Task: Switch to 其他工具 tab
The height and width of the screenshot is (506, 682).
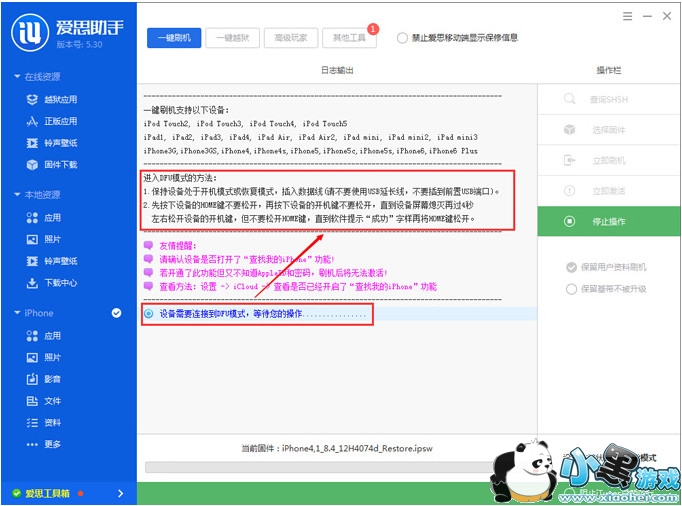Action: 349,38
